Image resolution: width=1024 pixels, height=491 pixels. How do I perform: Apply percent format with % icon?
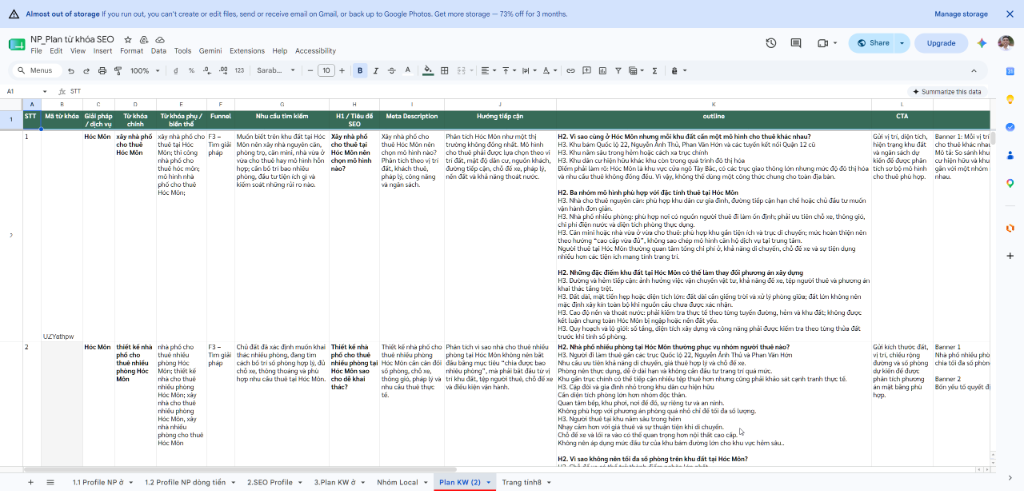point(191,71)
